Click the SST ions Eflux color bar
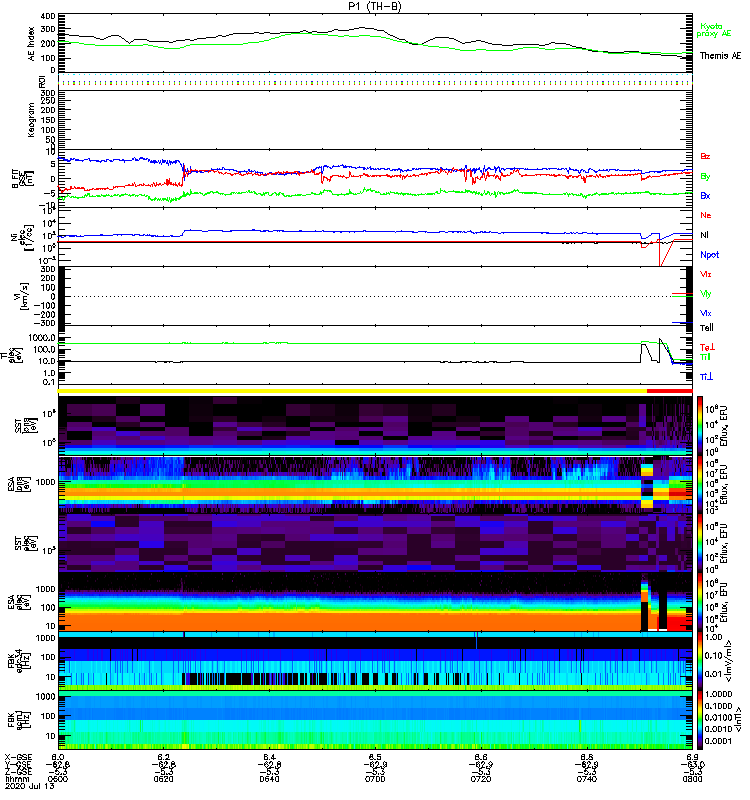750x800 pixels. pos(700,425)
